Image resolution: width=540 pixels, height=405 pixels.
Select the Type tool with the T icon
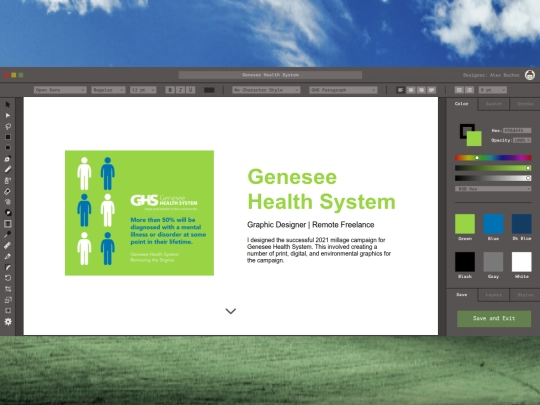(8, 224)
